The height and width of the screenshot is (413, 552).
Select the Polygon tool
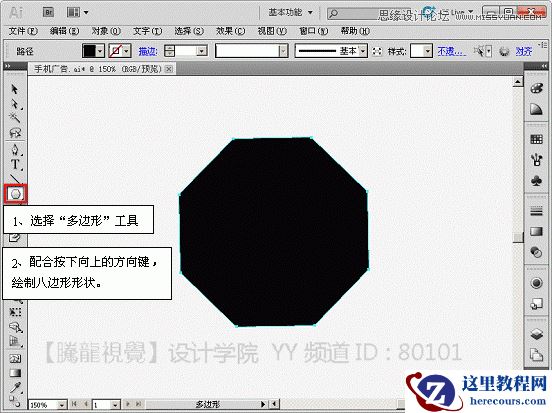[15, 193]
